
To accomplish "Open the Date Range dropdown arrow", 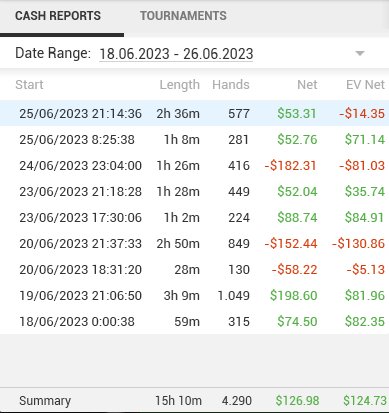I will point(360,53).
